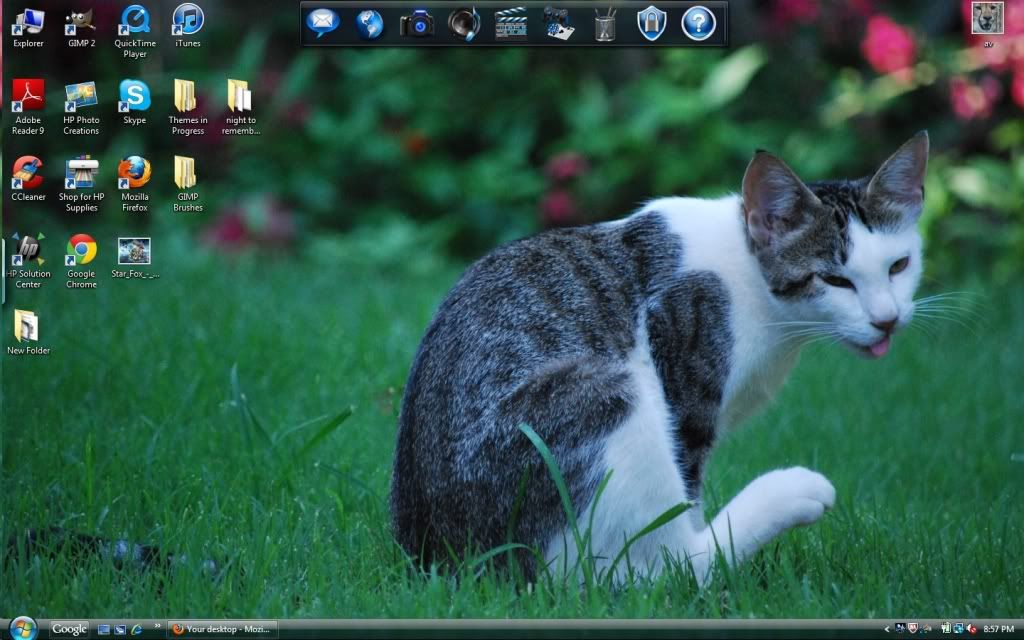The width and height of the screenshot is (1024, 640).
Task: Open Skype desktop shortcut
Action: [x=135, y=96]
